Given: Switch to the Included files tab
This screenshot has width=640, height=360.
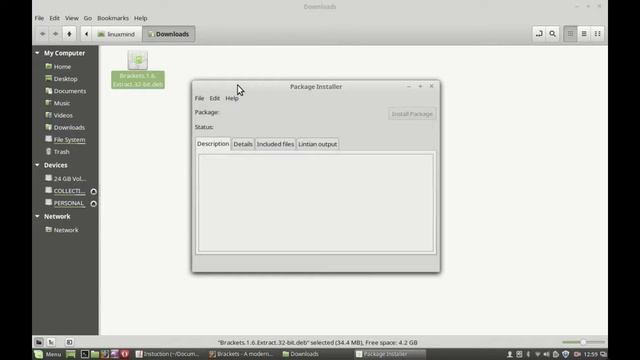Looking at the screenshot, I should [x=275, y=144].
